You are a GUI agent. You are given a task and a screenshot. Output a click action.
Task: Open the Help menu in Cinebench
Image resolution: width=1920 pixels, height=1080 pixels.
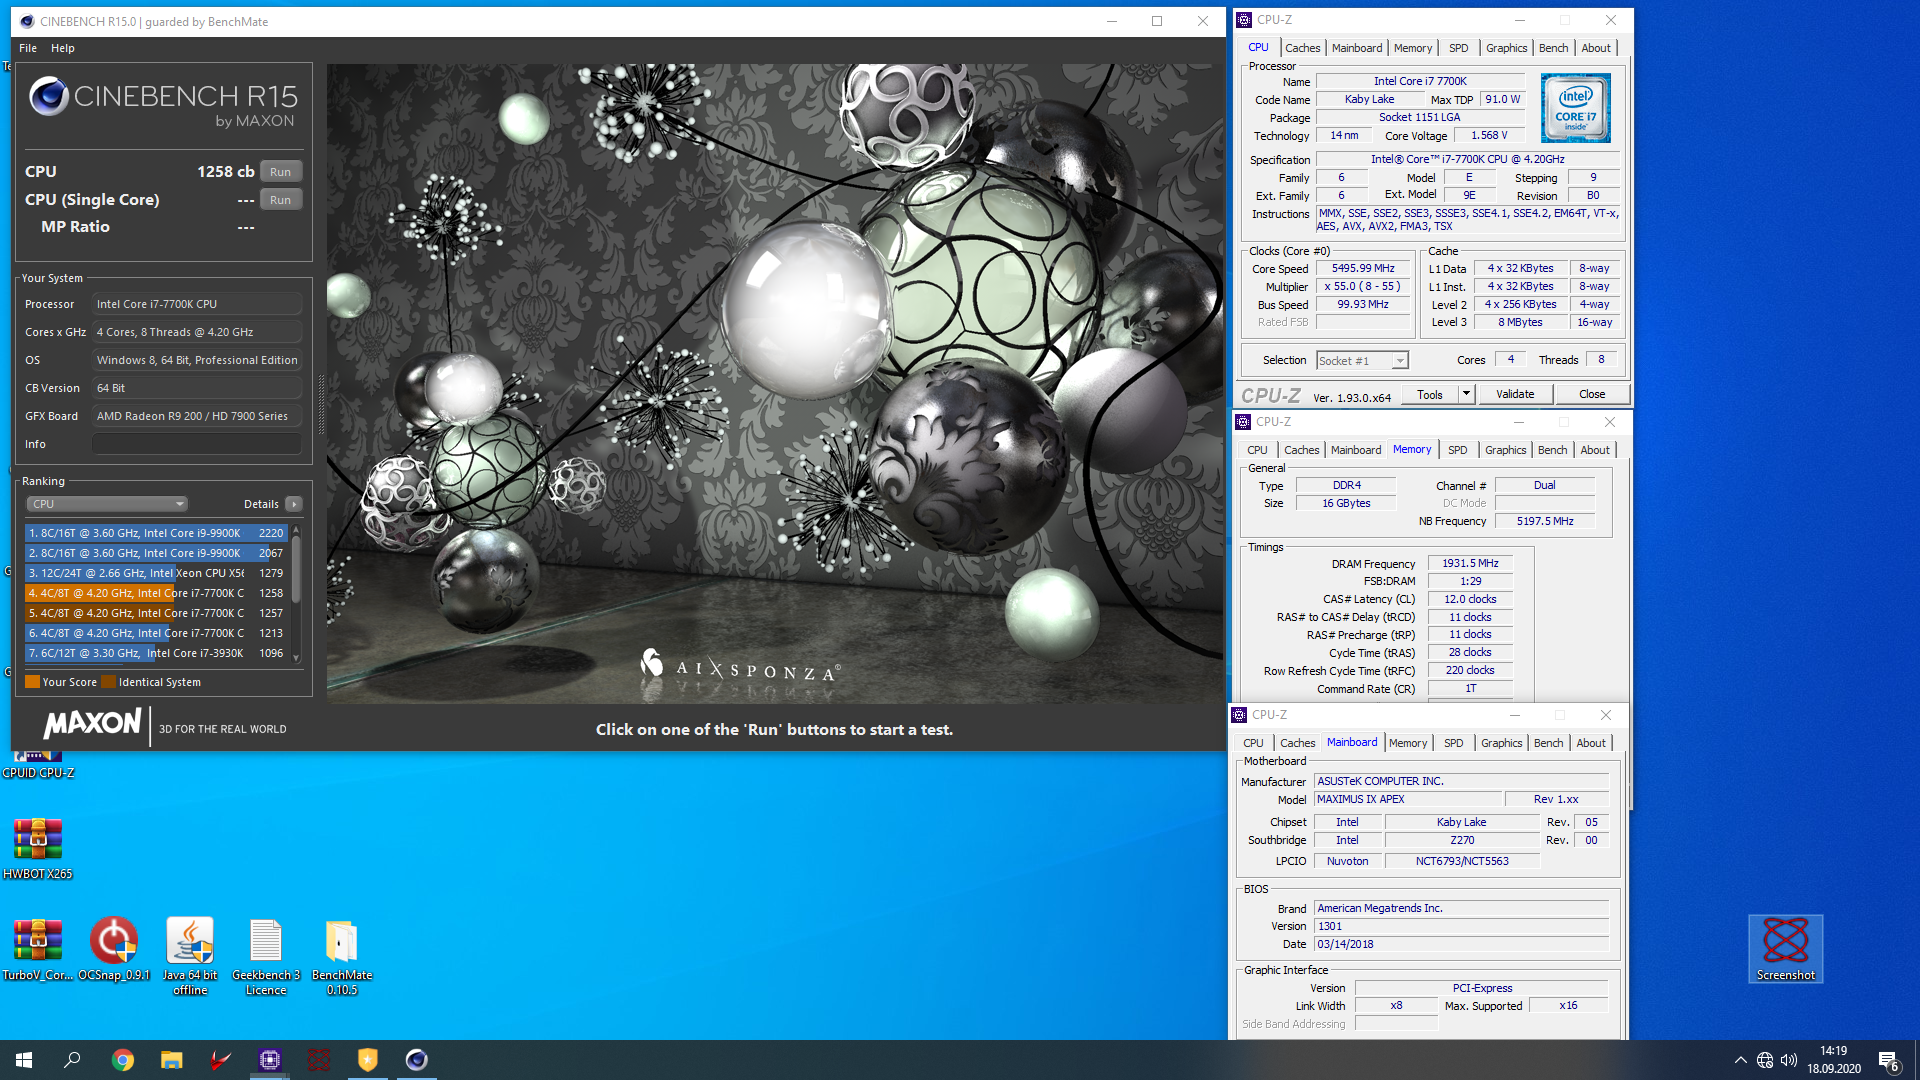click(63, 48)
